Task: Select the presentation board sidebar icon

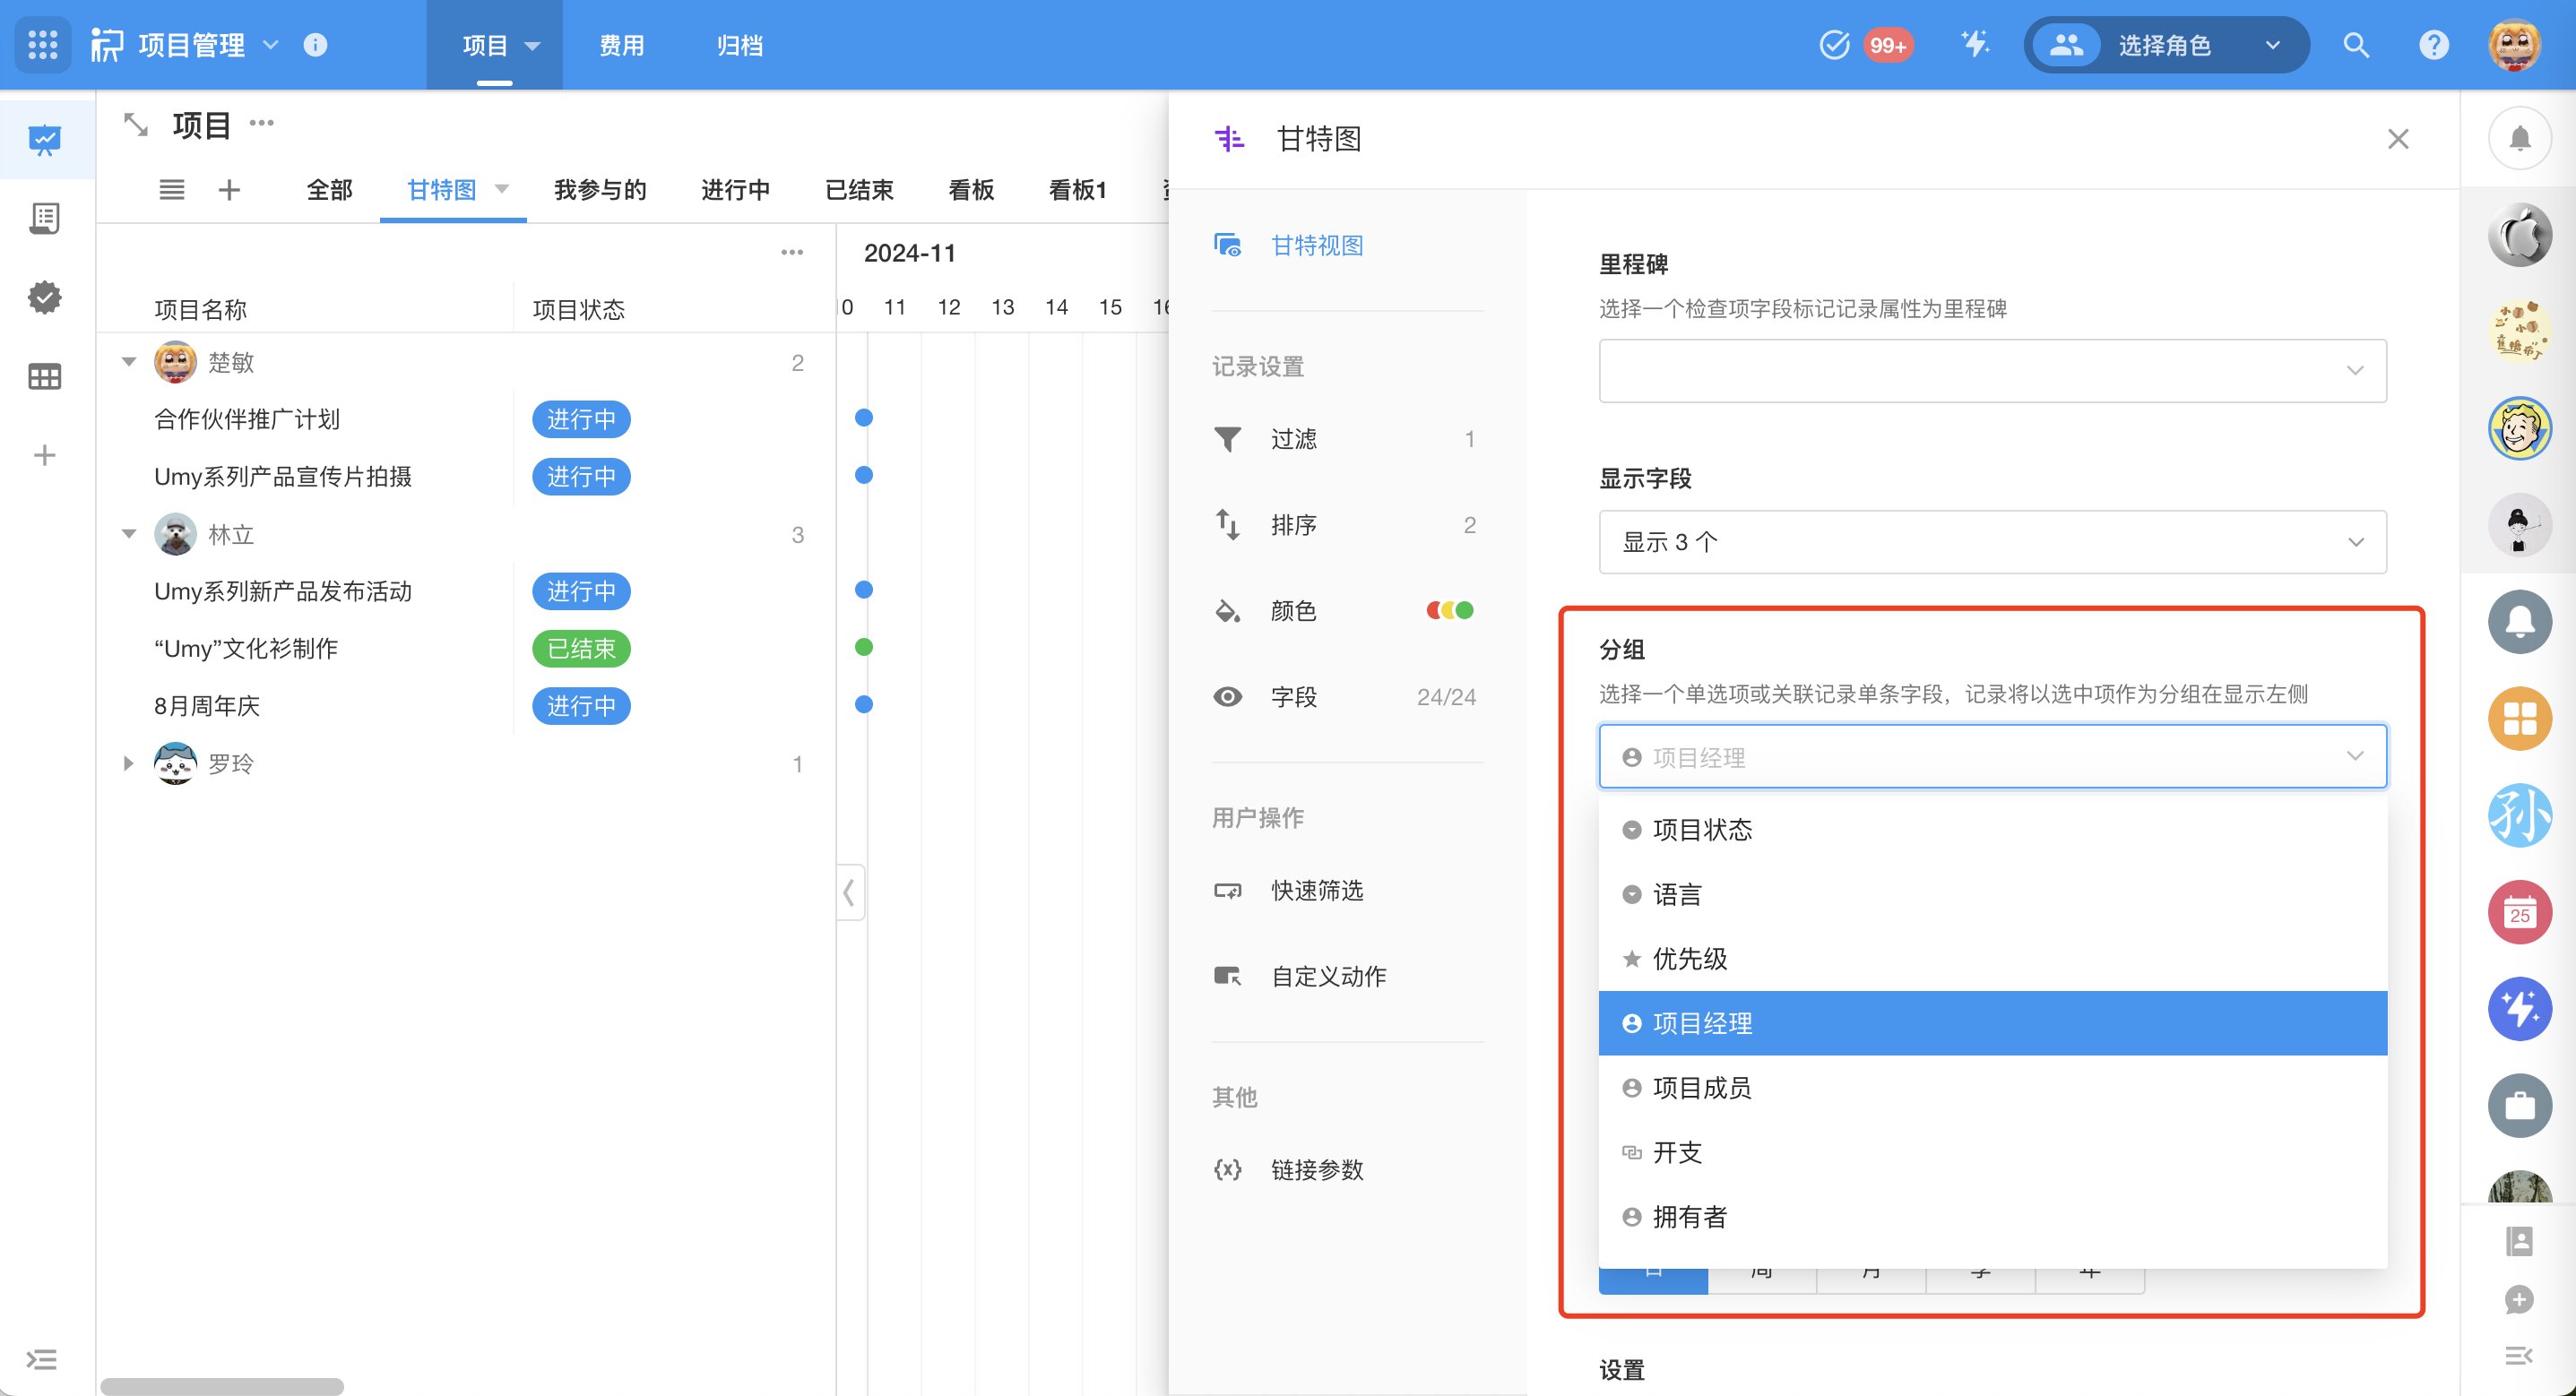Action: 44,140
